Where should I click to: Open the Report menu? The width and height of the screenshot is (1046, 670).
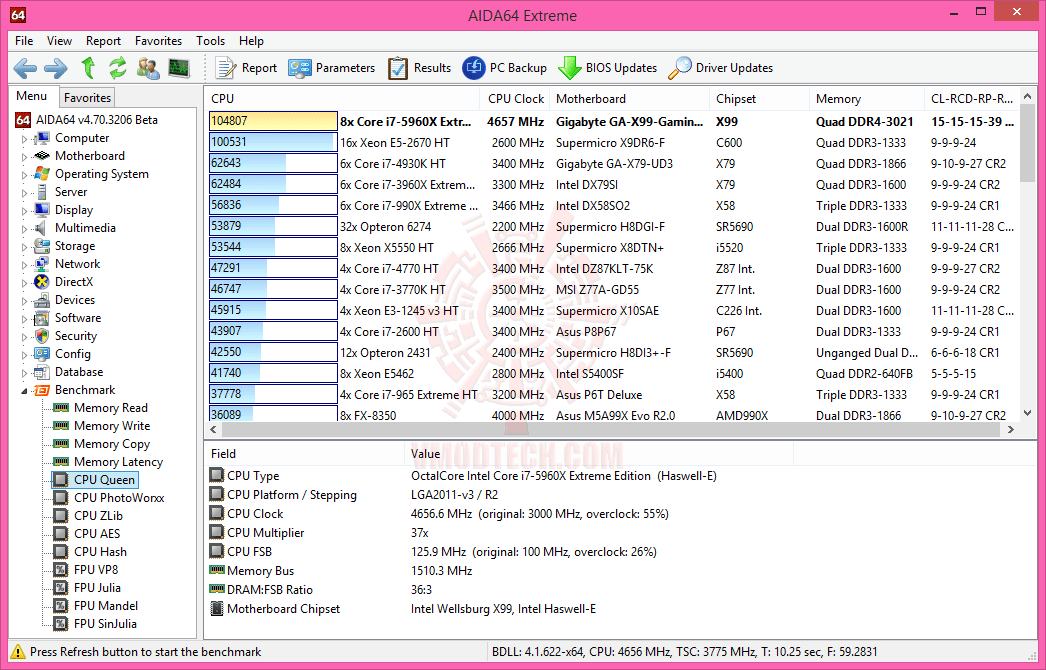coord(103,41)
